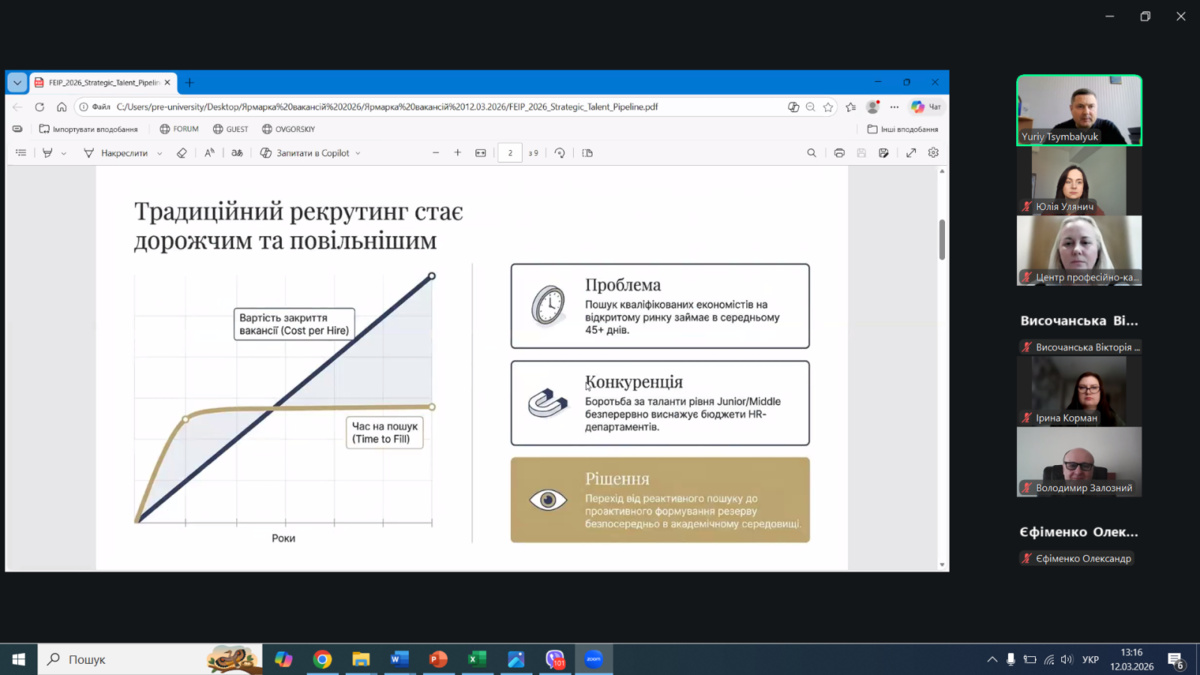Open PDF viewer settings gear
The height and width of the screenshot is (675, 1200).
tap(933, 153)
